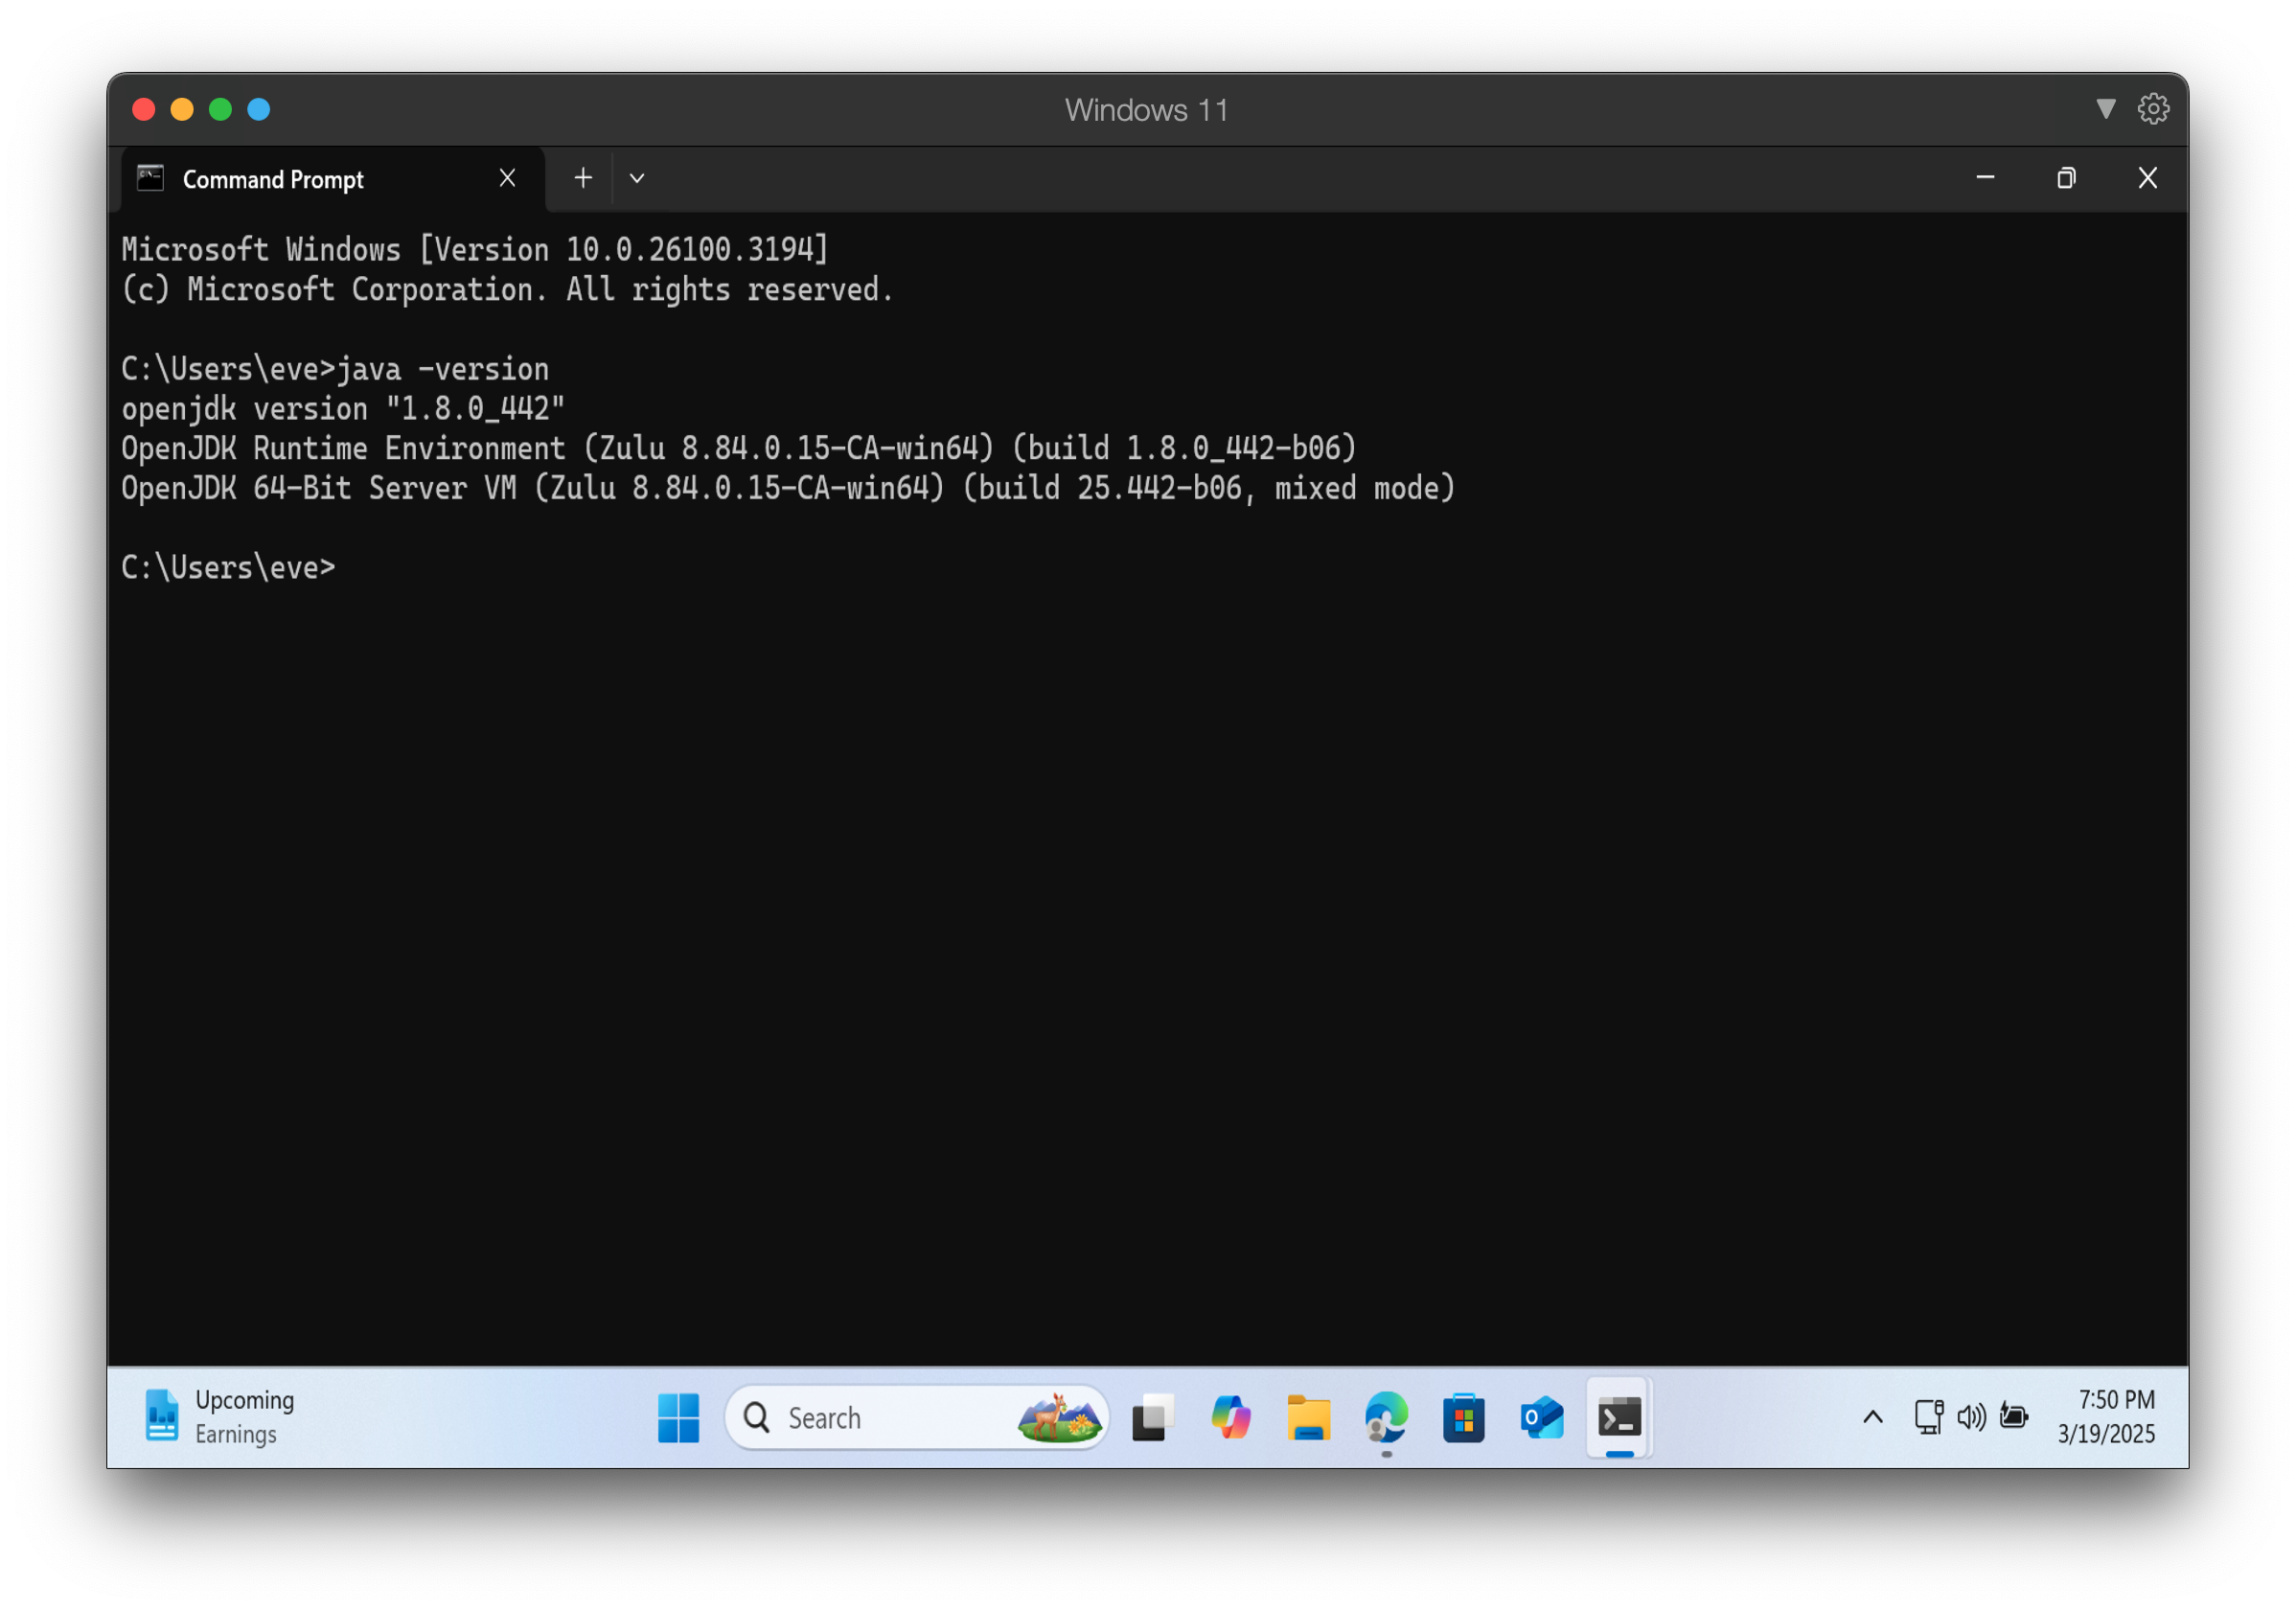Check battery status in system tray
Screen dimensions: 2296x1610
(x=2013, y=1417)
